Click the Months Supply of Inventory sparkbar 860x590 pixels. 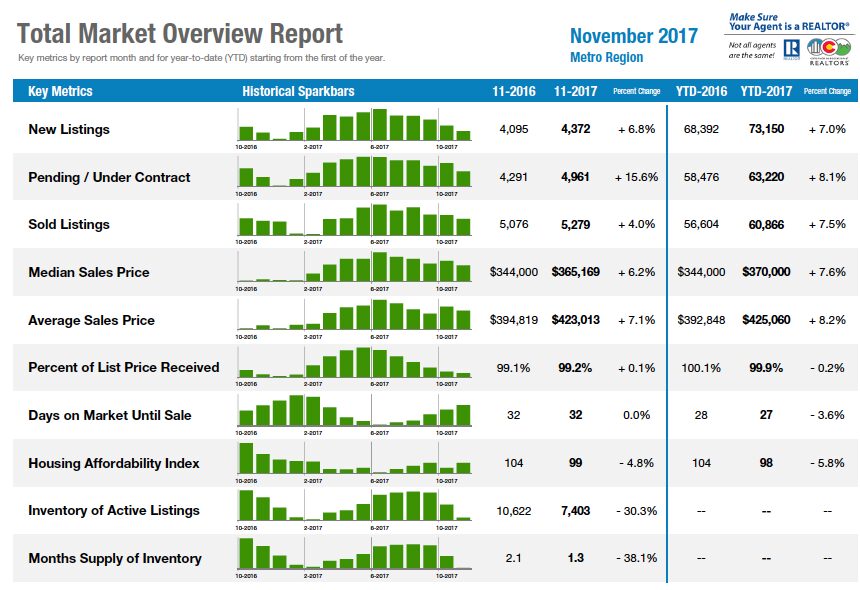click(x=354, y=558)
